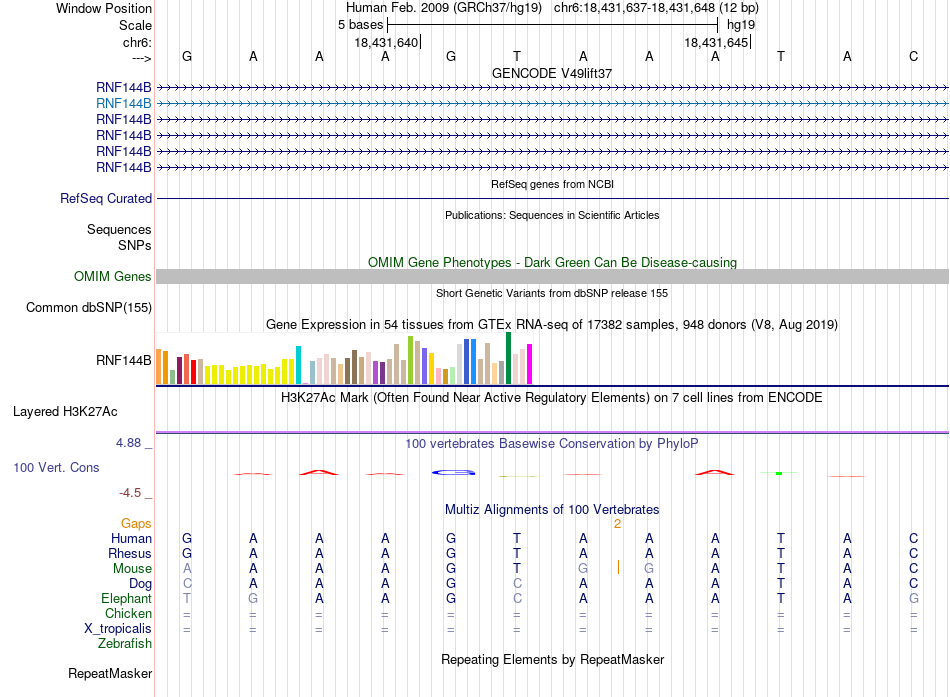Click the 18,431,640 ruler position marker
This screenshot has width=950, height=697.
387,42
